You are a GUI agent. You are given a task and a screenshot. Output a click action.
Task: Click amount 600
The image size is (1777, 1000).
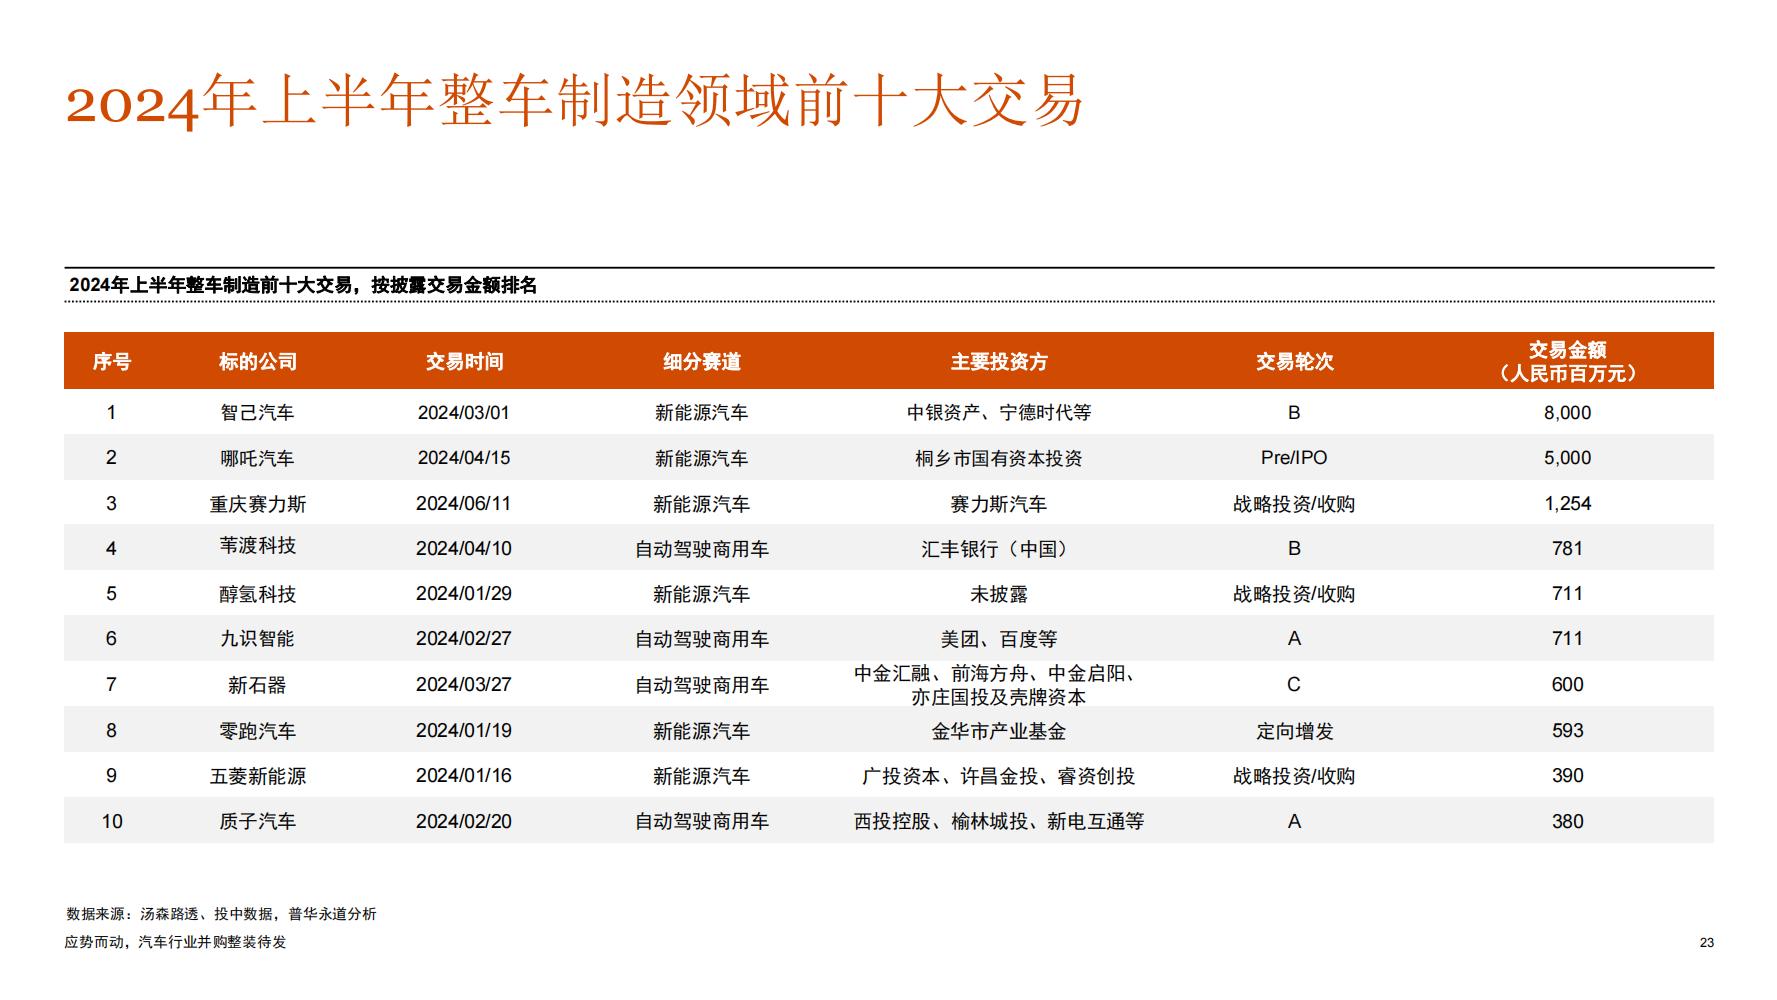point(1567,685)
